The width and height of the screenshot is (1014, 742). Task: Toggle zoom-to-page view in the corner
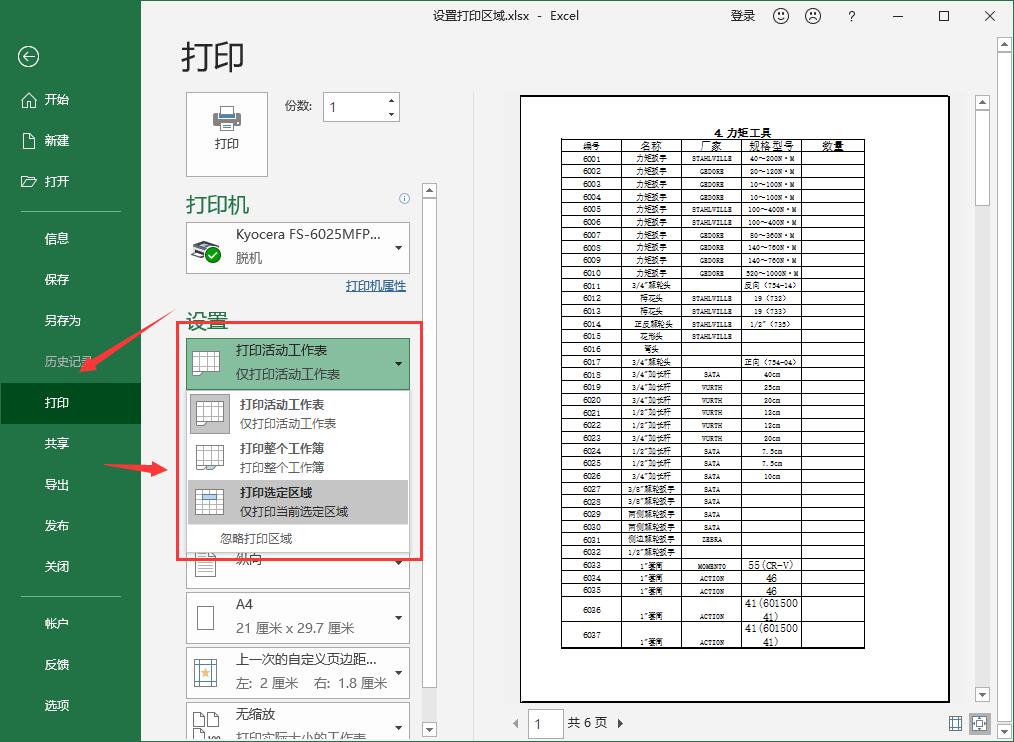coord(979,722)
